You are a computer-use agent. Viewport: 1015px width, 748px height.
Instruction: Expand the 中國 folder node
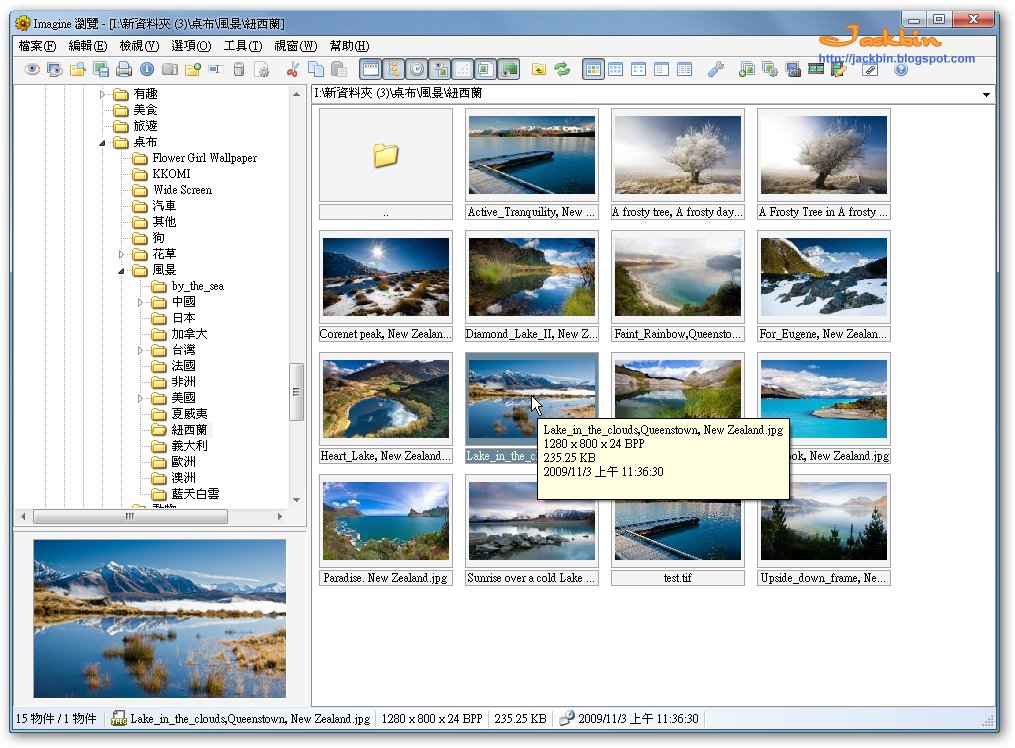click(140, 302)
